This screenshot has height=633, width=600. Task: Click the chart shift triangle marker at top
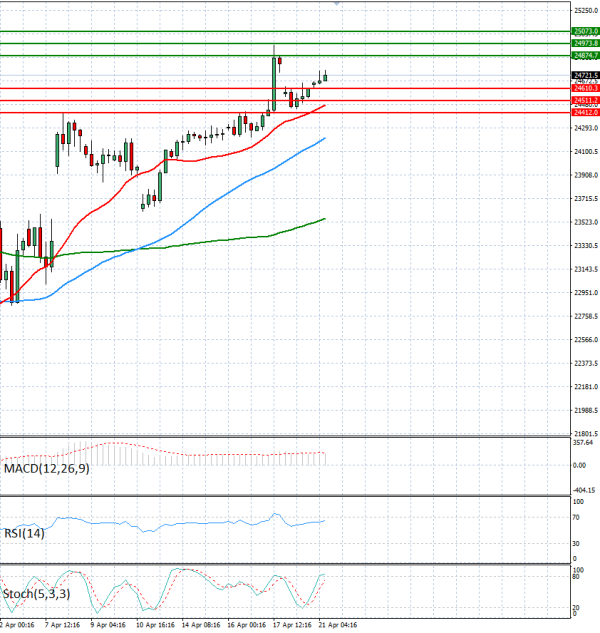337,4
